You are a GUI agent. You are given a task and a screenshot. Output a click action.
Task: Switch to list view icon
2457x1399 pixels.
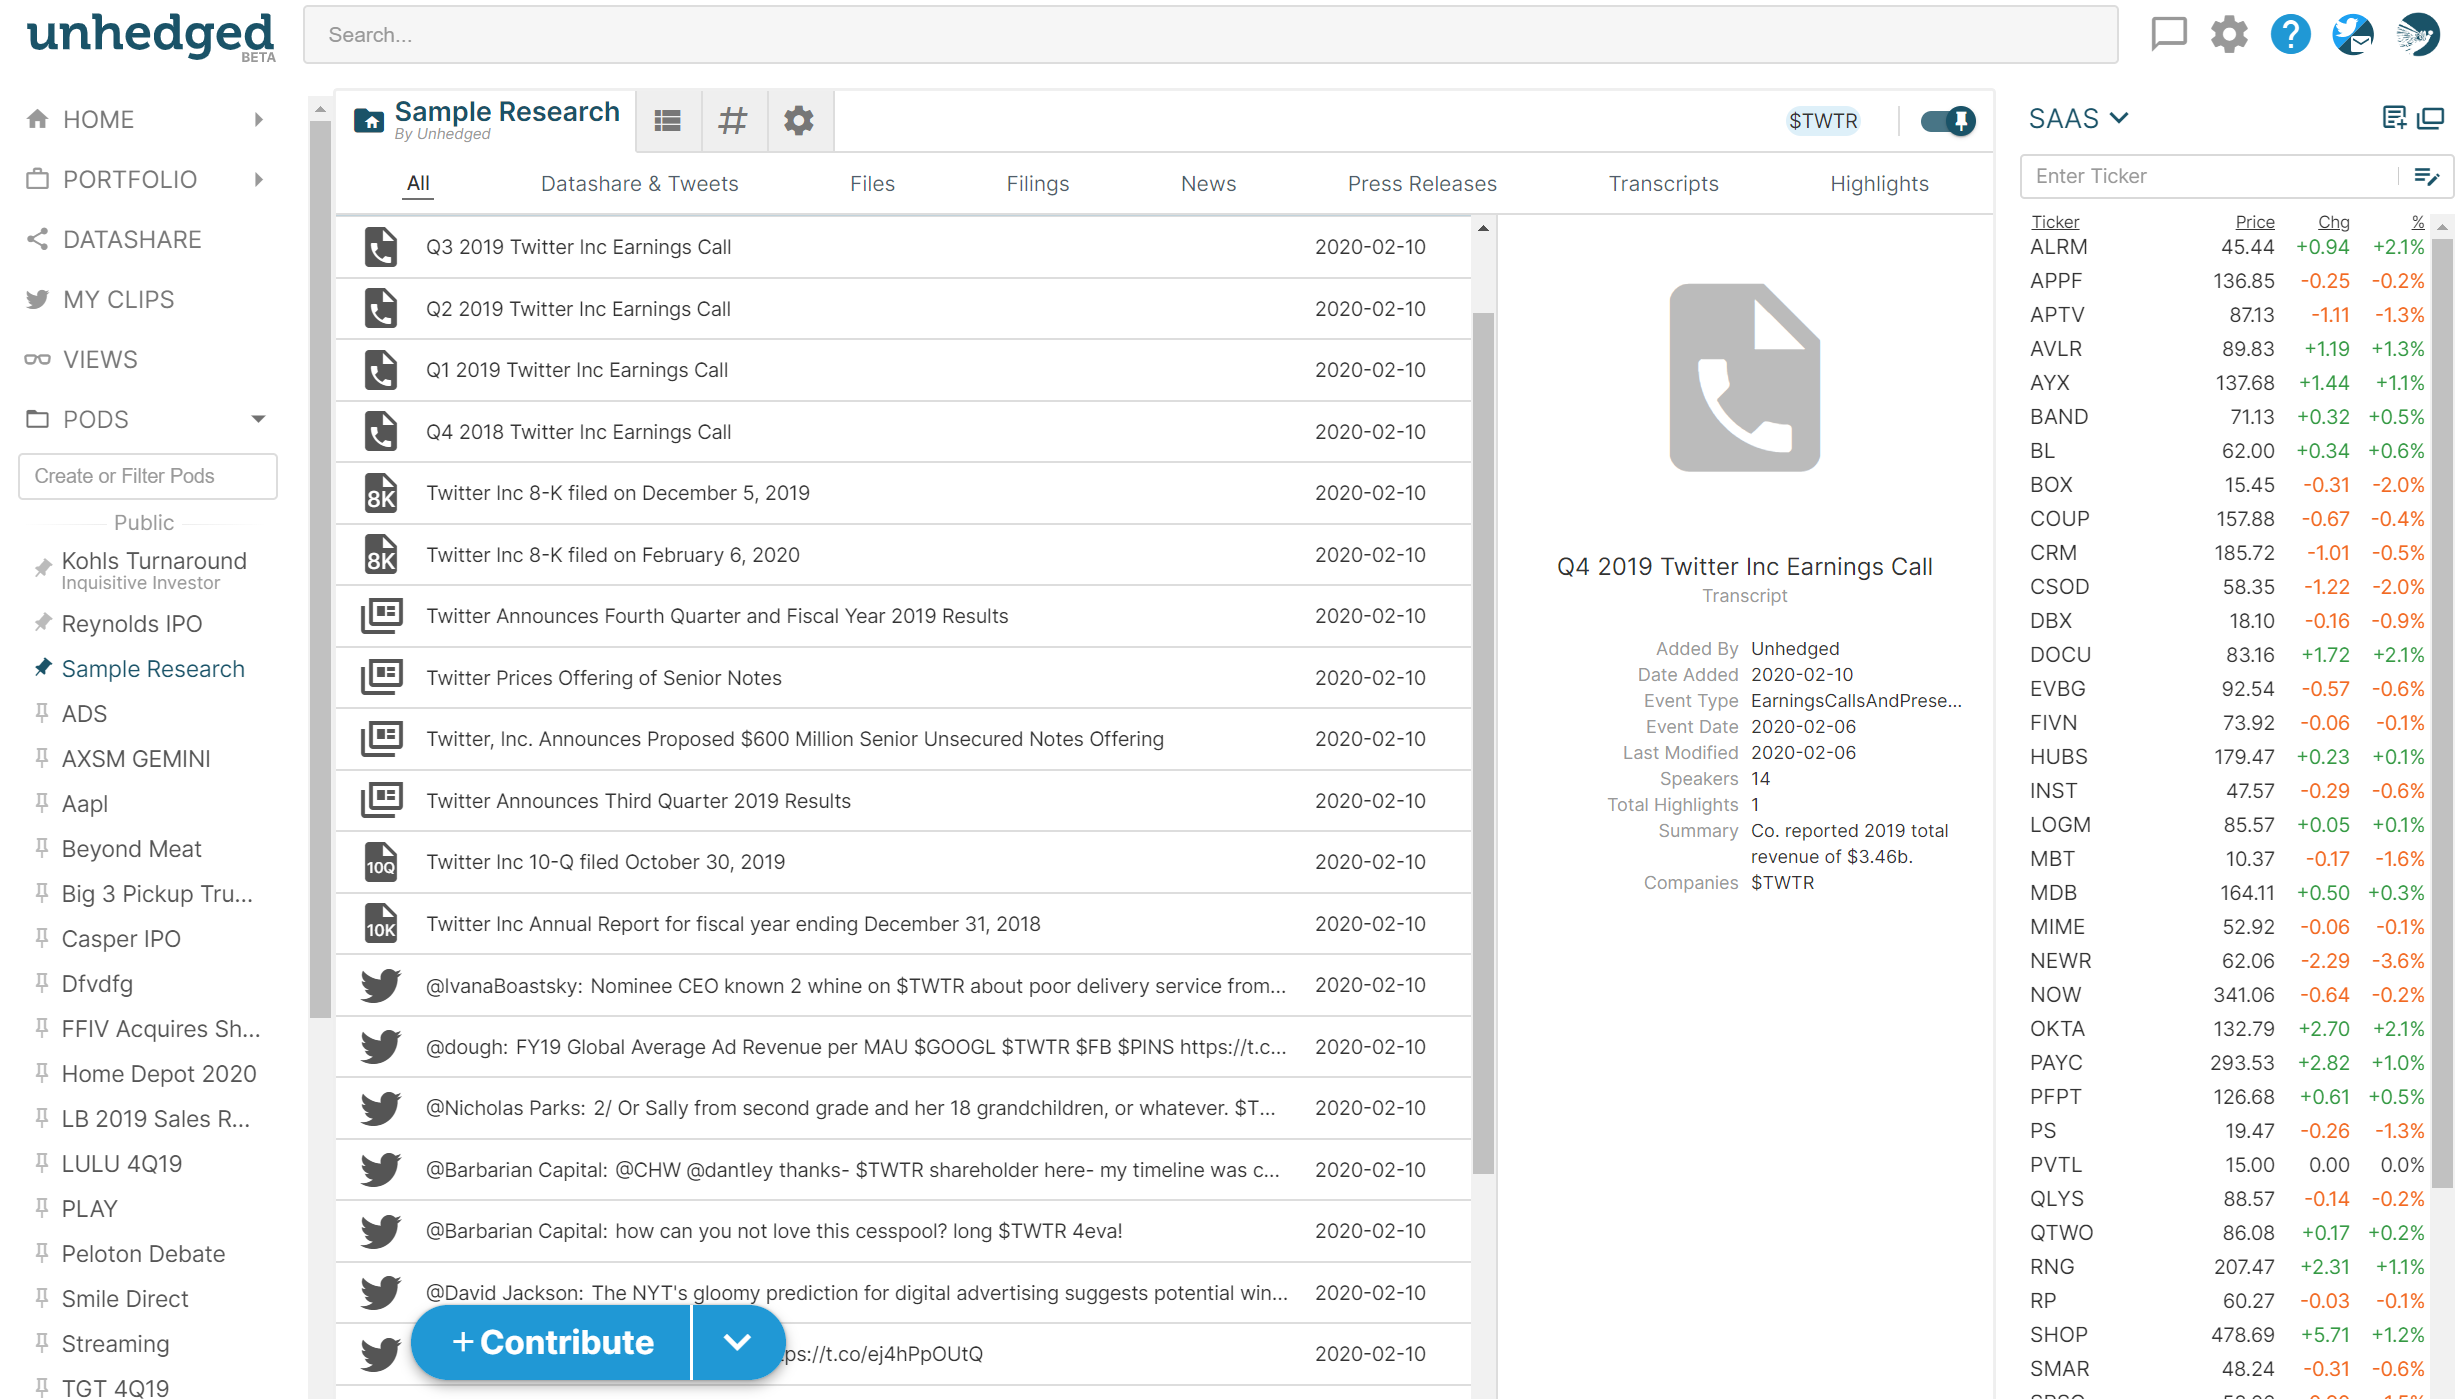(668, 121)
